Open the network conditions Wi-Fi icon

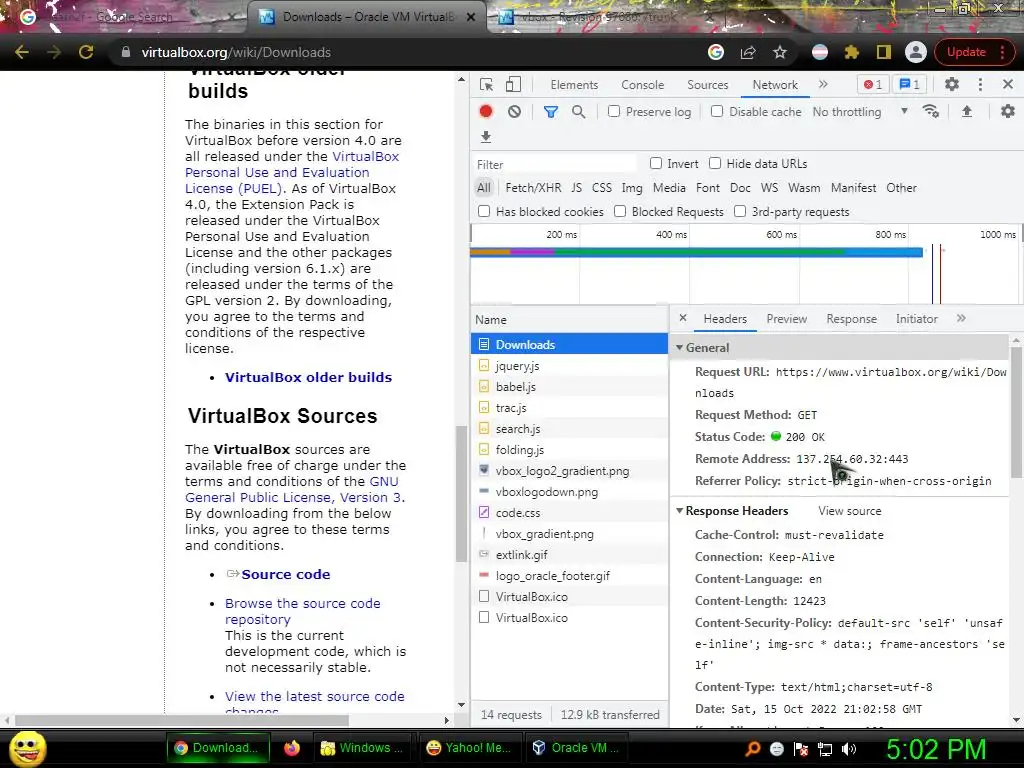pyautogui.click(x=931, y=112)
